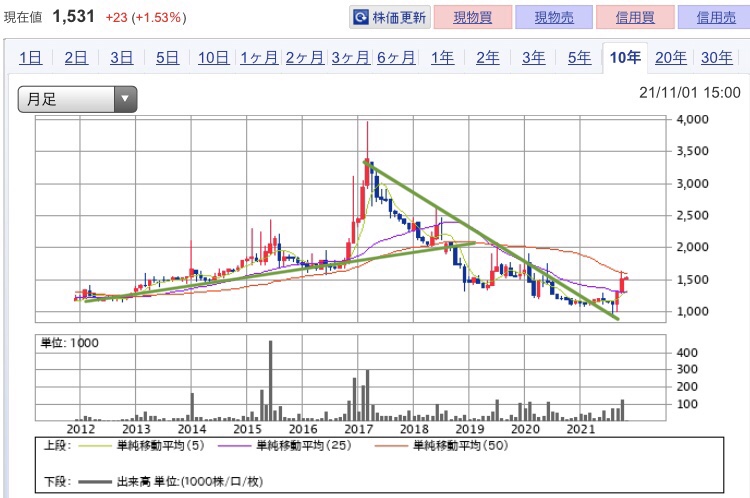The width and height of the screenshot is (750, 498).
Task: Switch chart to 1ヶ月 range
Action: (259, 58)
